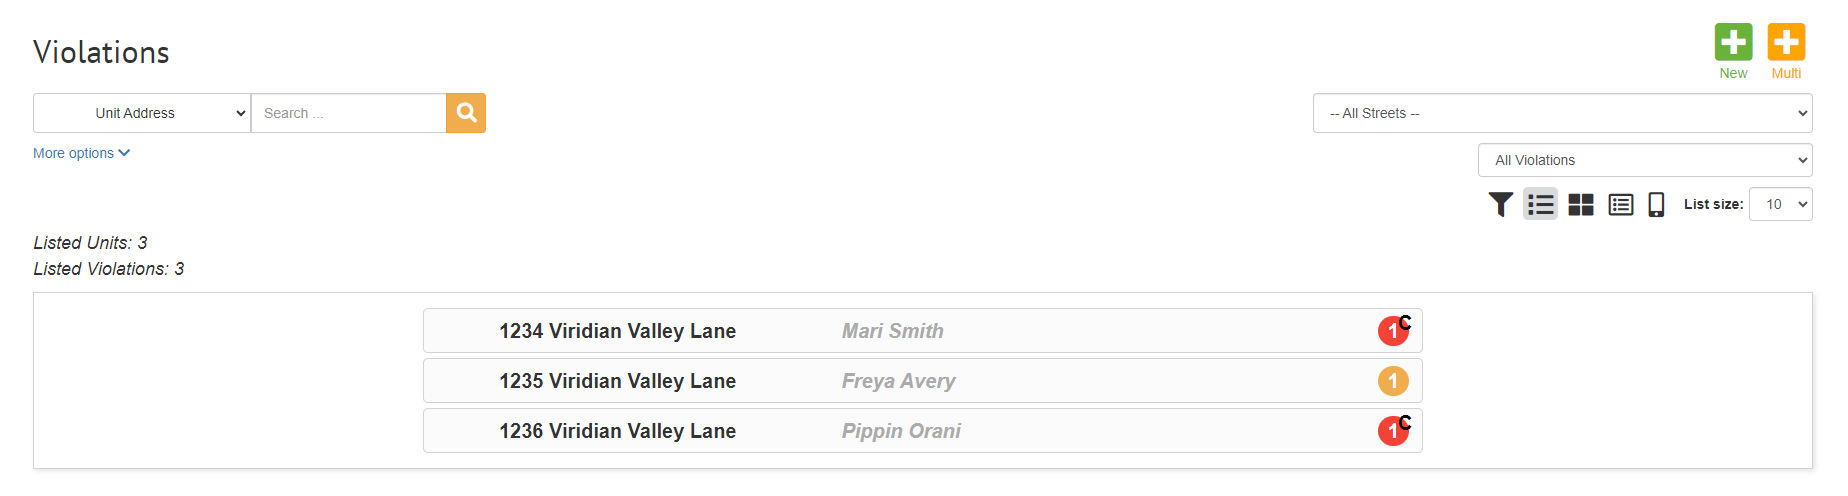The width and height of the screenshot is (1848, 496).
Task: Click the orange search magnifier button
Action: (466, 113)
